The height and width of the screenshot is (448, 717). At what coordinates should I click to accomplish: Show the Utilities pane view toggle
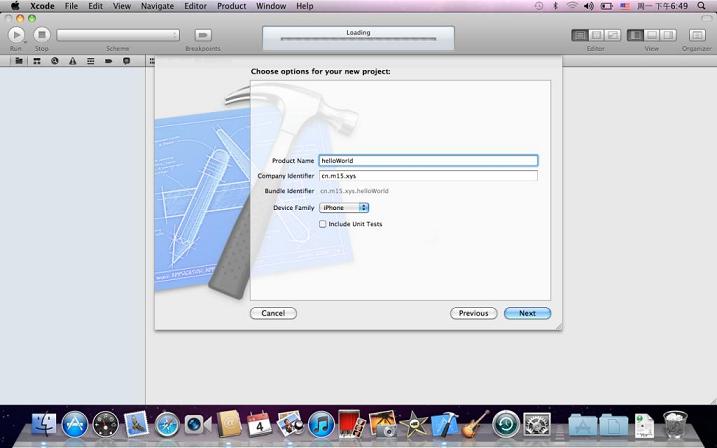[668, 35]
